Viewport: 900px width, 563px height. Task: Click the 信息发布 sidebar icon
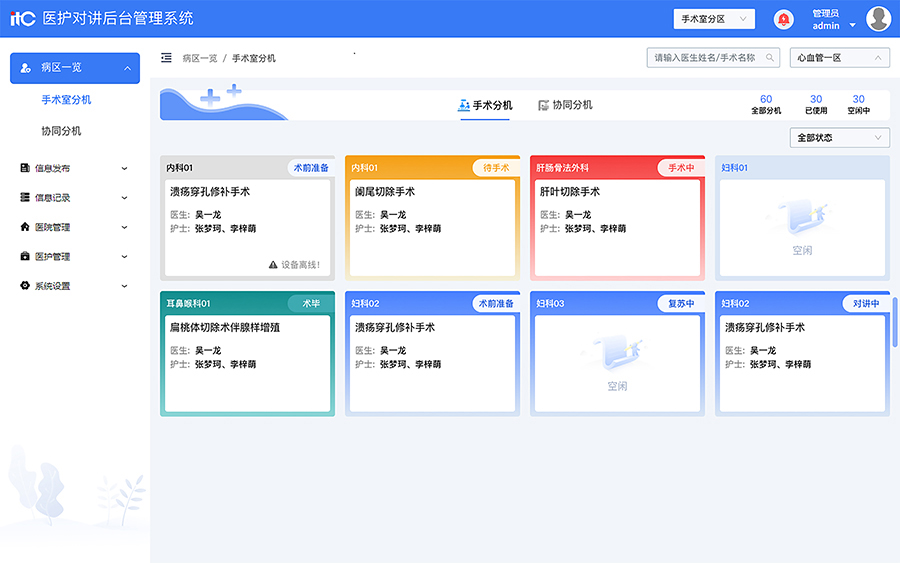(25, 168)
